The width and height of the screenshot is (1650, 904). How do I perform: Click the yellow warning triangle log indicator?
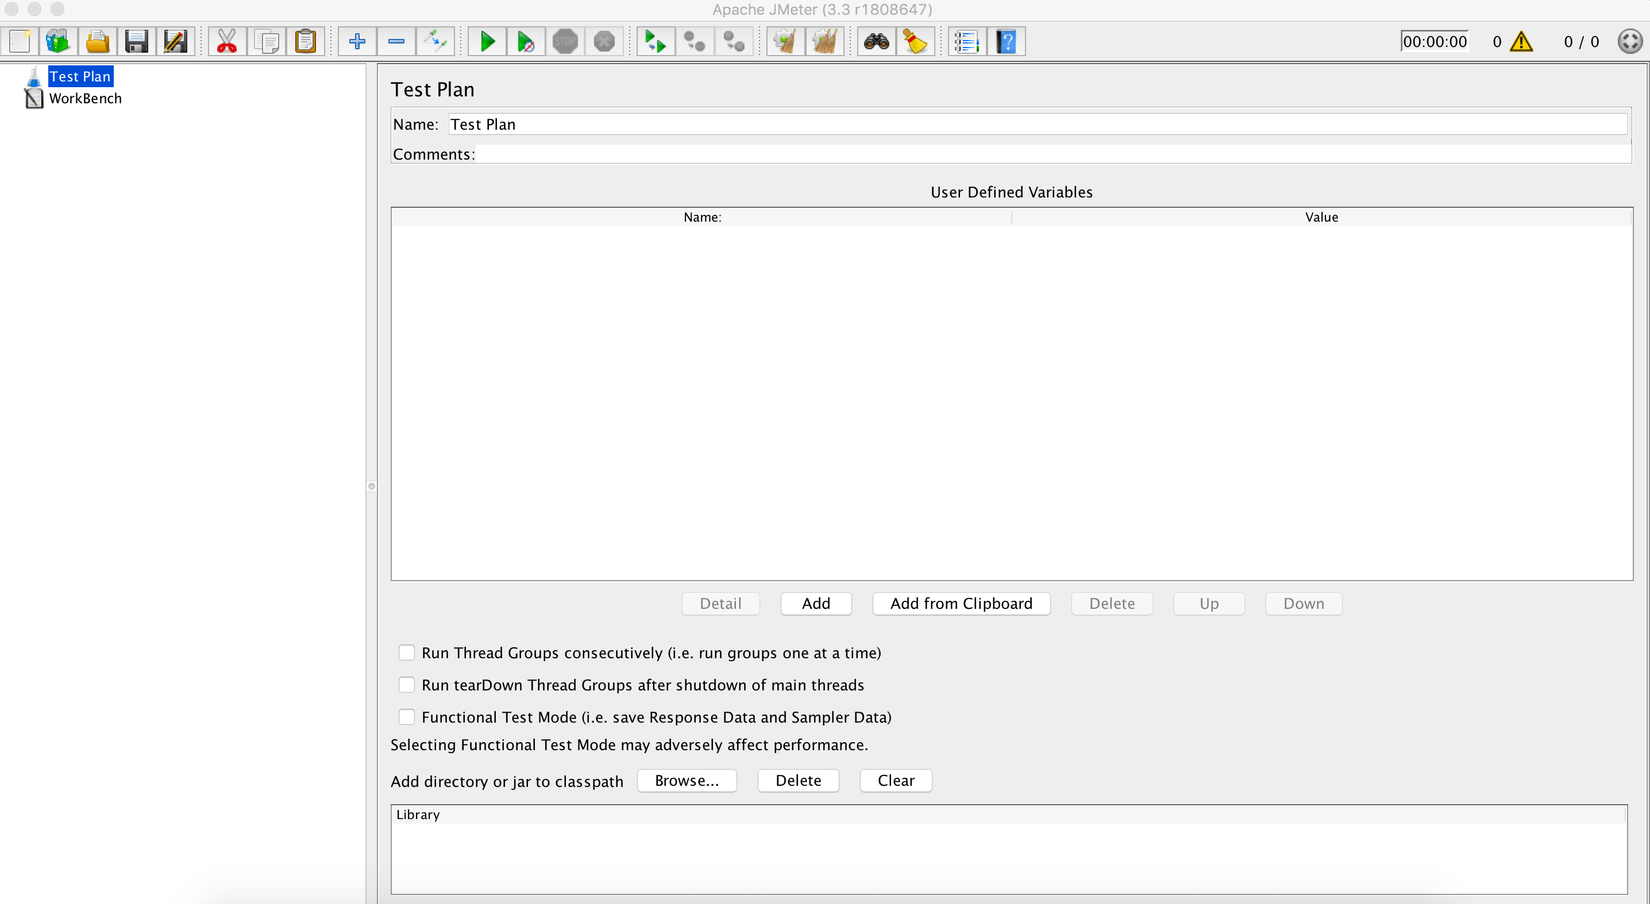point(1521,41)
